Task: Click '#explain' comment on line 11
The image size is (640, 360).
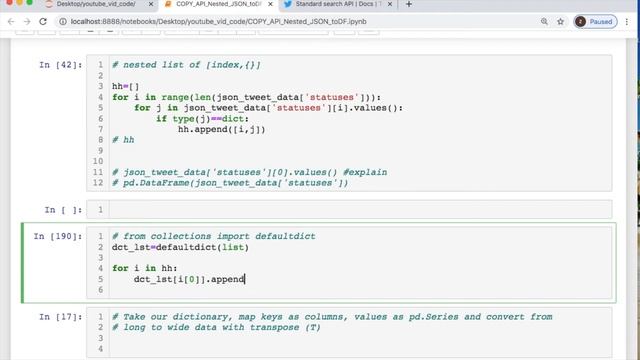Action: pos(365,172)
